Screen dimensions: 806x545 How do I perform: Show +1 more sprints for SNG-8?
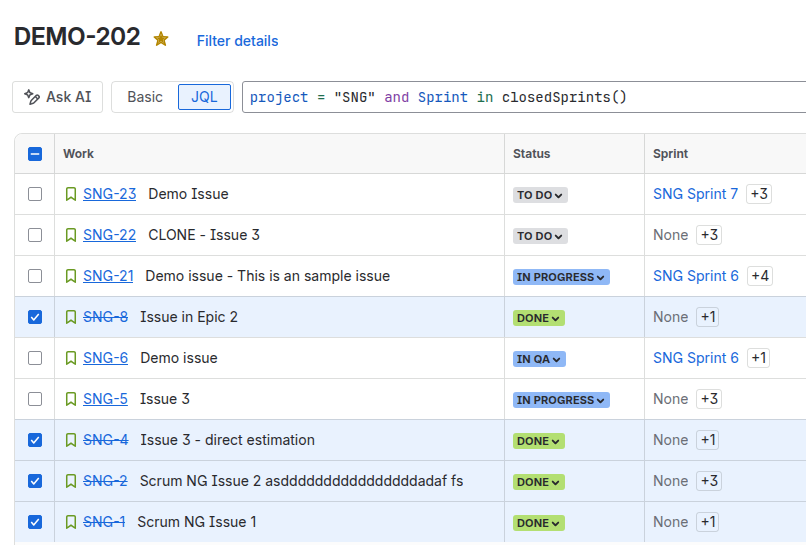(x=708, y=317)
